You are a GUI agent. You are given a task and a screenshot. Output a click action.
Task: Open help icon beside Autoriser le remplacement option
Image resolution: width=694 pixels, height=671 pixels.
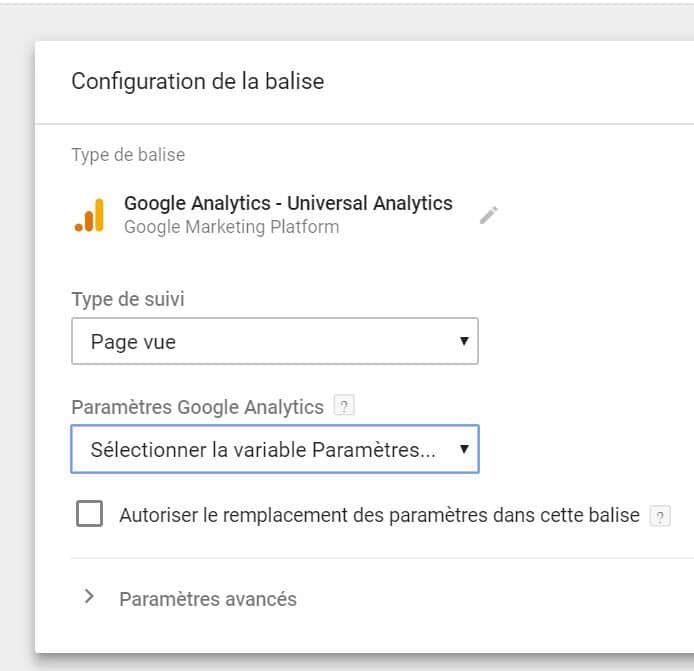click(660, 516)
